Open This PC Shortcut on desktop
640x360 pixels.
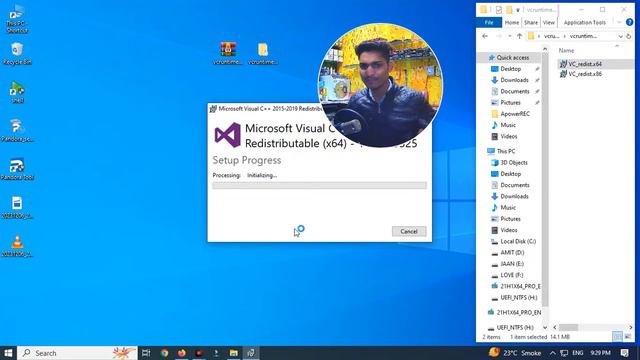17,19
